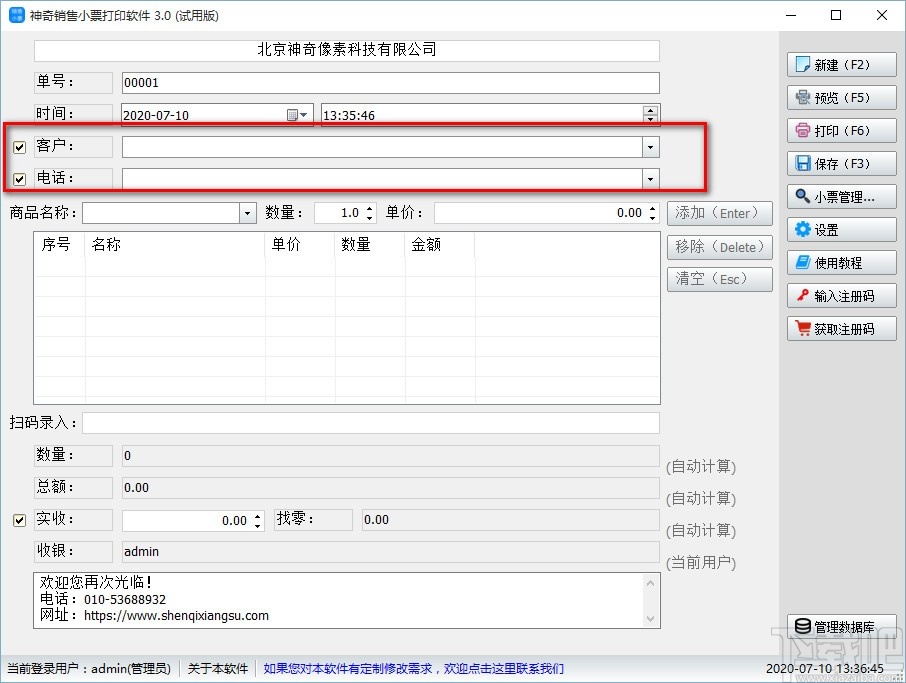Click the app logo in title bar
This screenshot has width=906, height=683.
tap(17, 15)
